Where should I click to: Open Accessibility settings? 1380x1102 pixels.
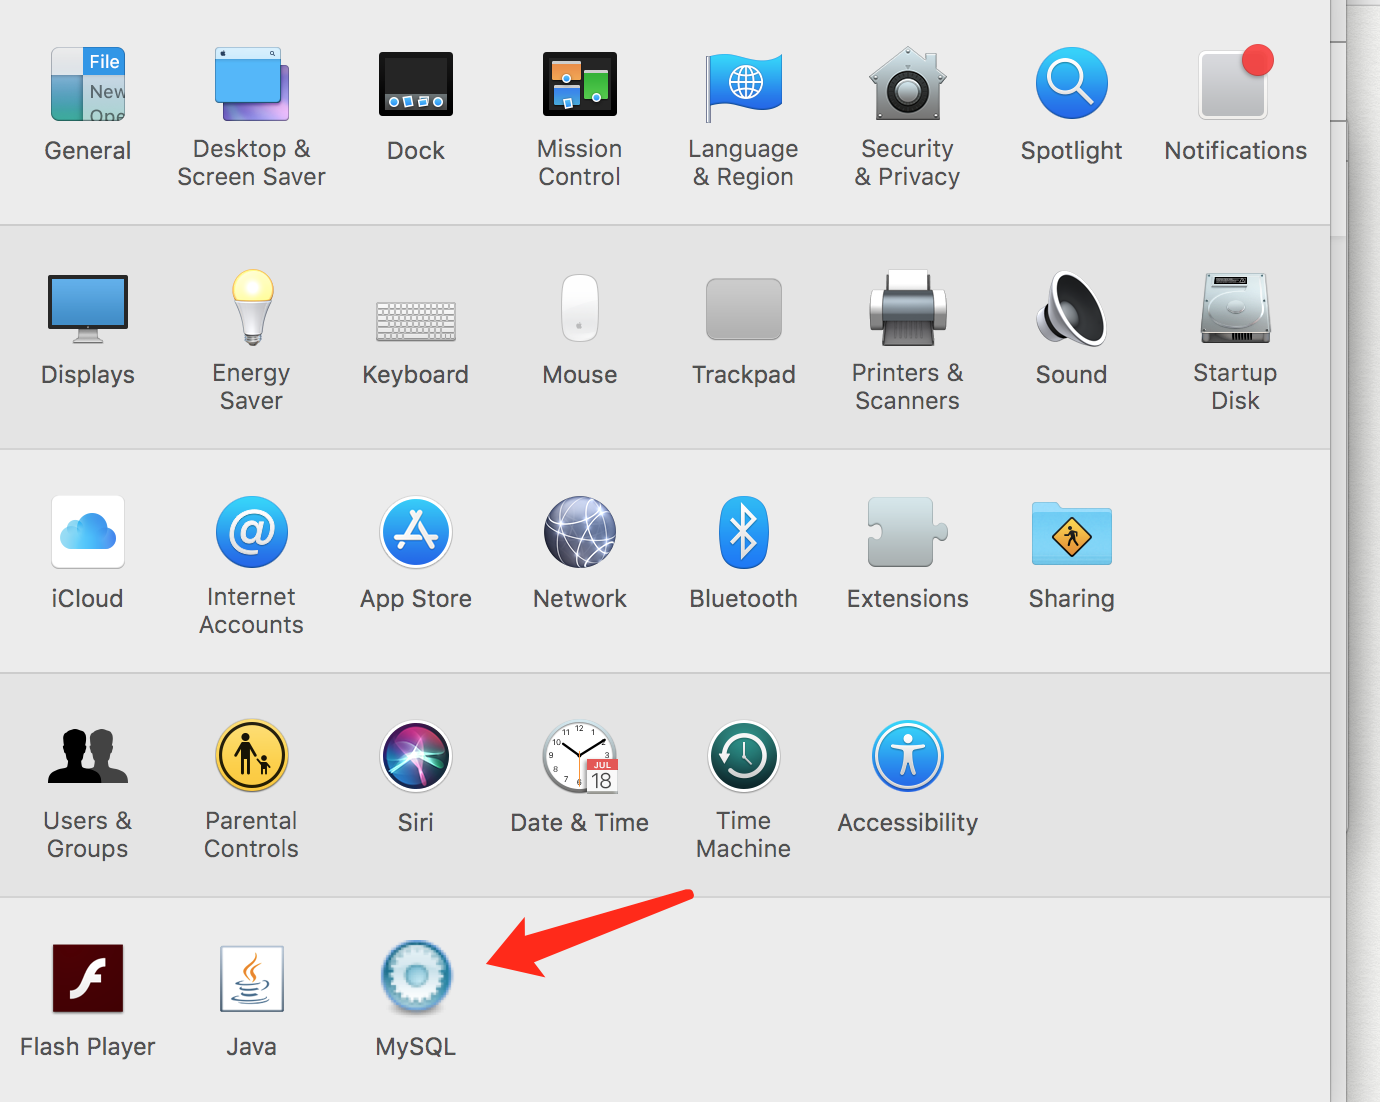pyautogui.click(x=907, y=756)
